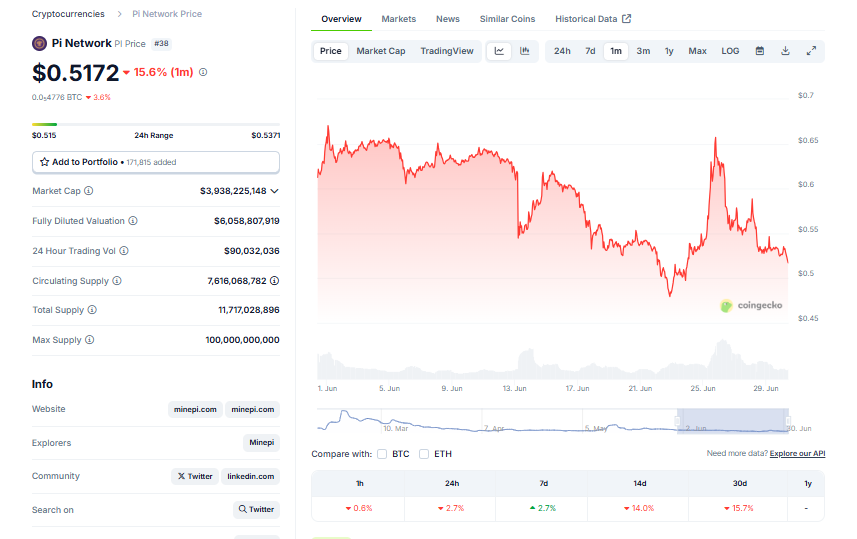Click the #38 rank badge

(x=161, y=43)
